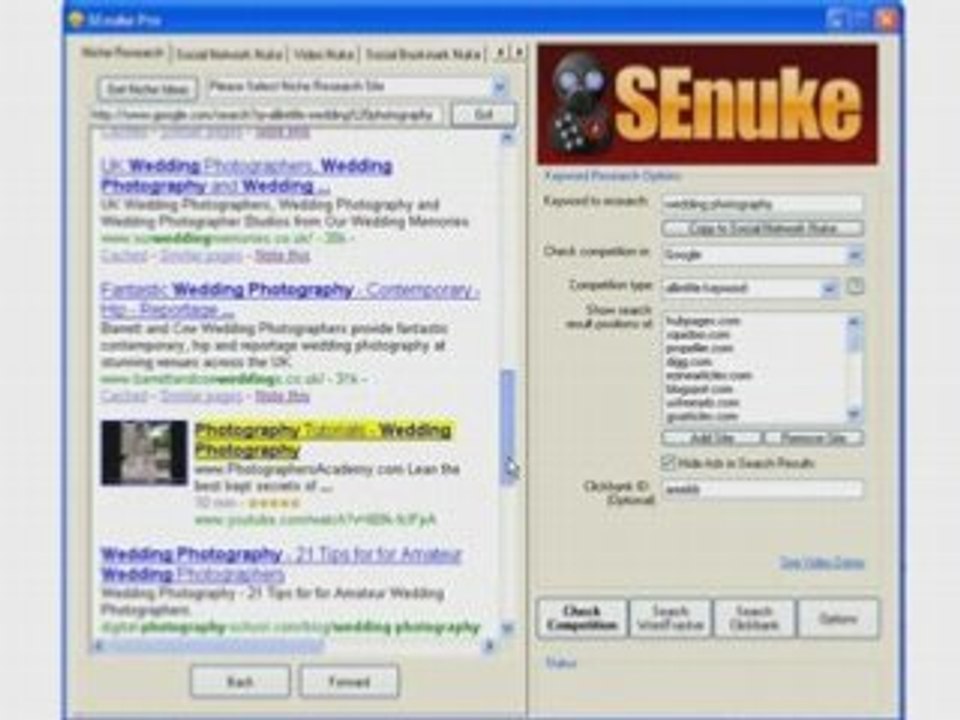Click the help icon beside Competition type
960x720 pixels.
[x=855, y=286]
